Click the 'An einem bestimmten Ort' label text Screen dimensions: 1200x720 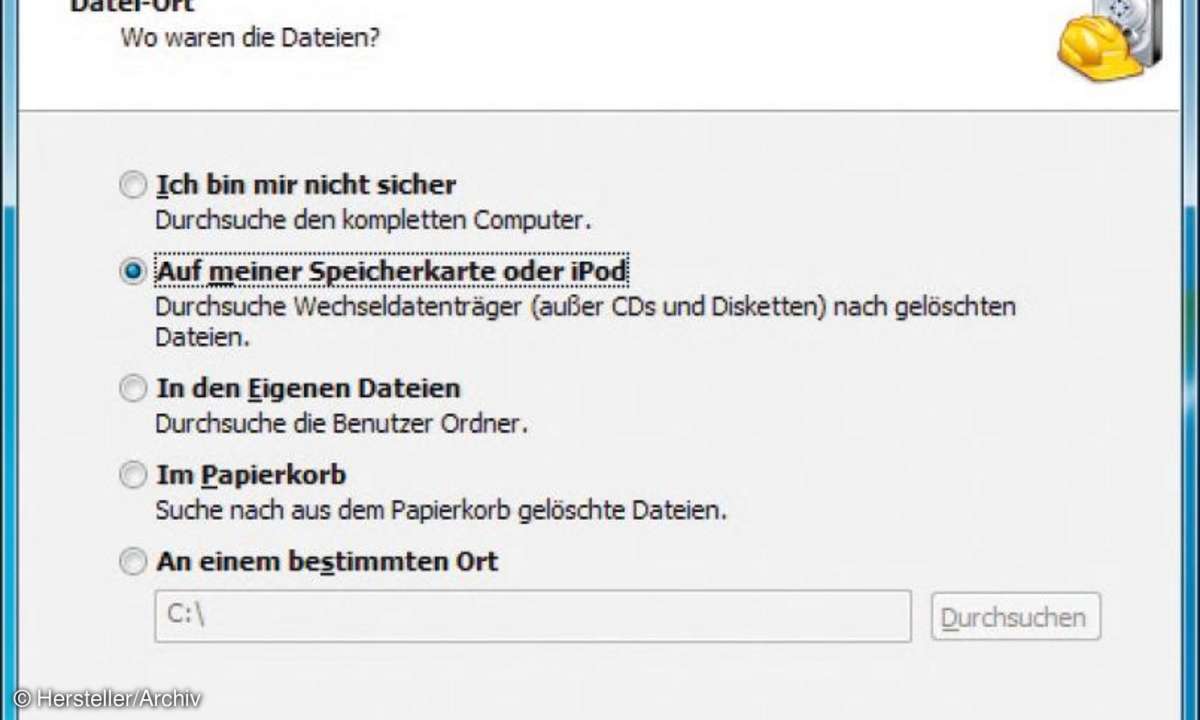point(327,562)
